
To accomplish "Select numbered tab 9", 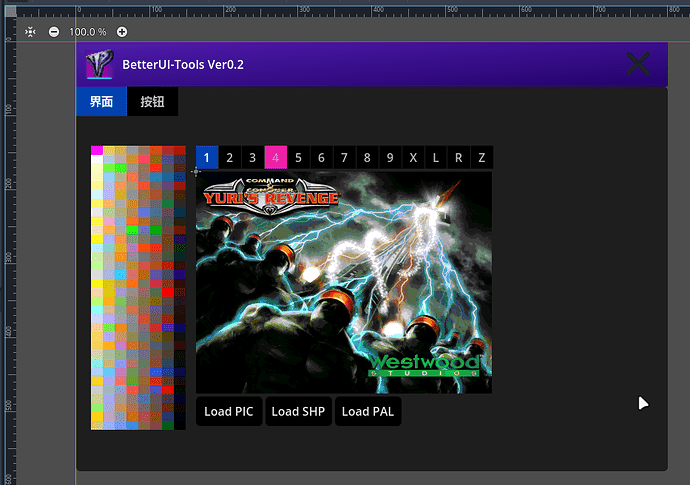I will 390,158.
